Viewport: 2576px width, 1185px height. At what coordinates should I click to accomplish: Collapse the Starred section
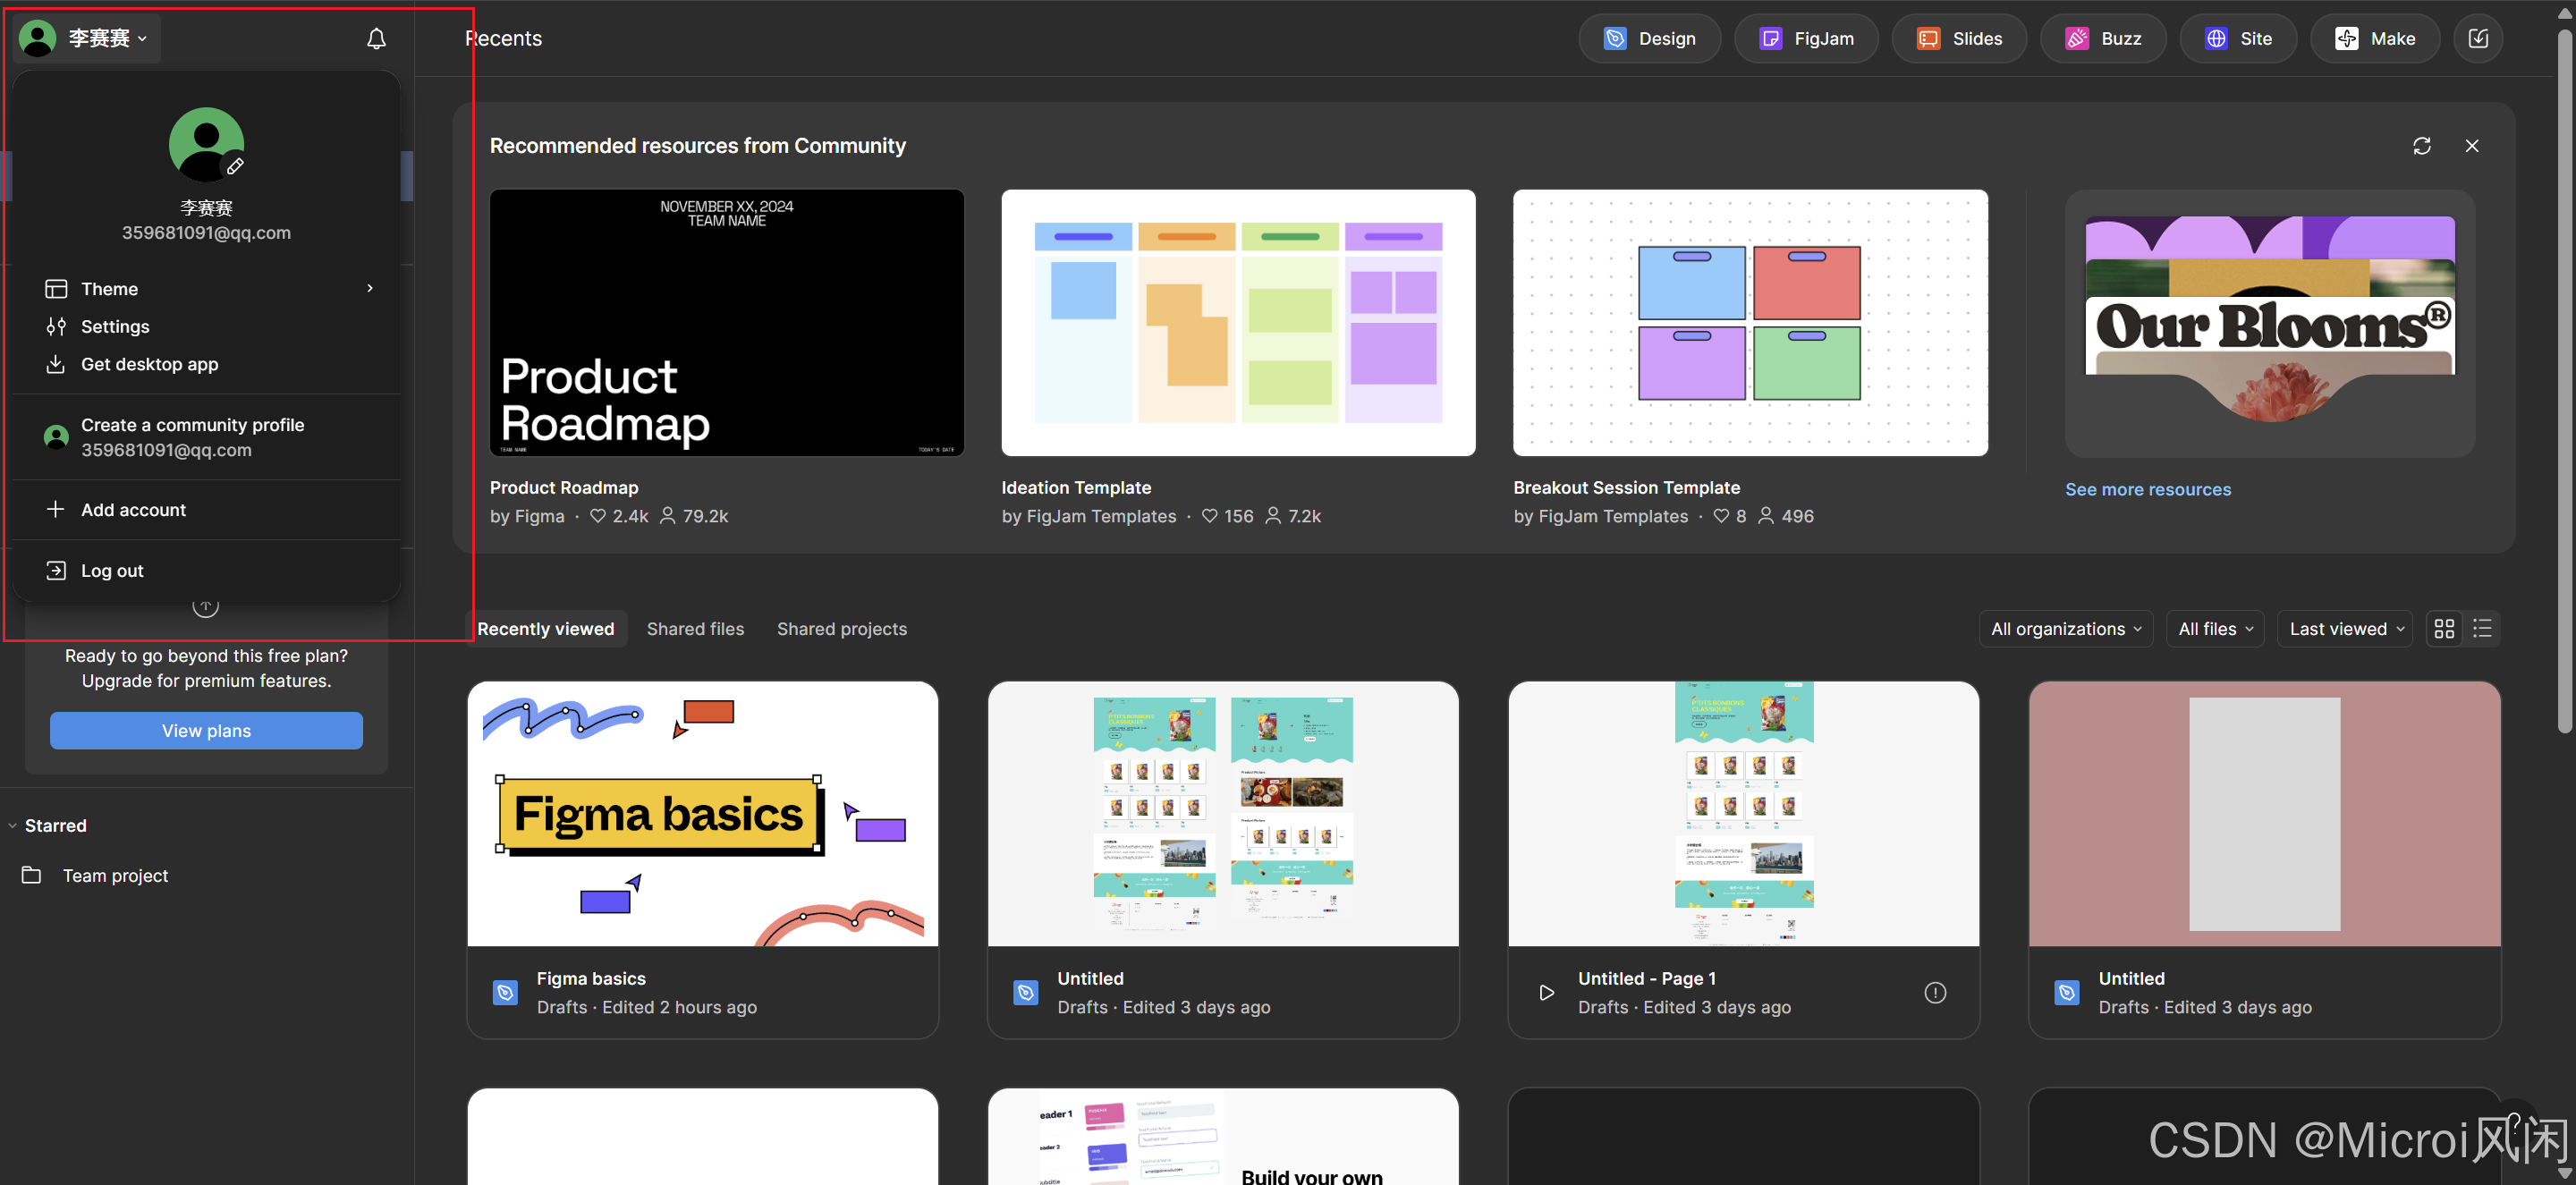pos(13,825)
